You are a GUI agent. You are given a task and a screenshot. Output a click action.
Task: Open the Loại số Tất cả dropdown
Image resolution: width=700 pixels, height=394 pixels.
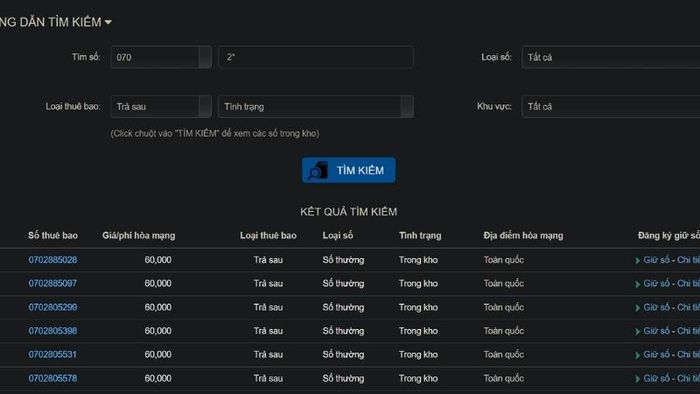point(611,57)
